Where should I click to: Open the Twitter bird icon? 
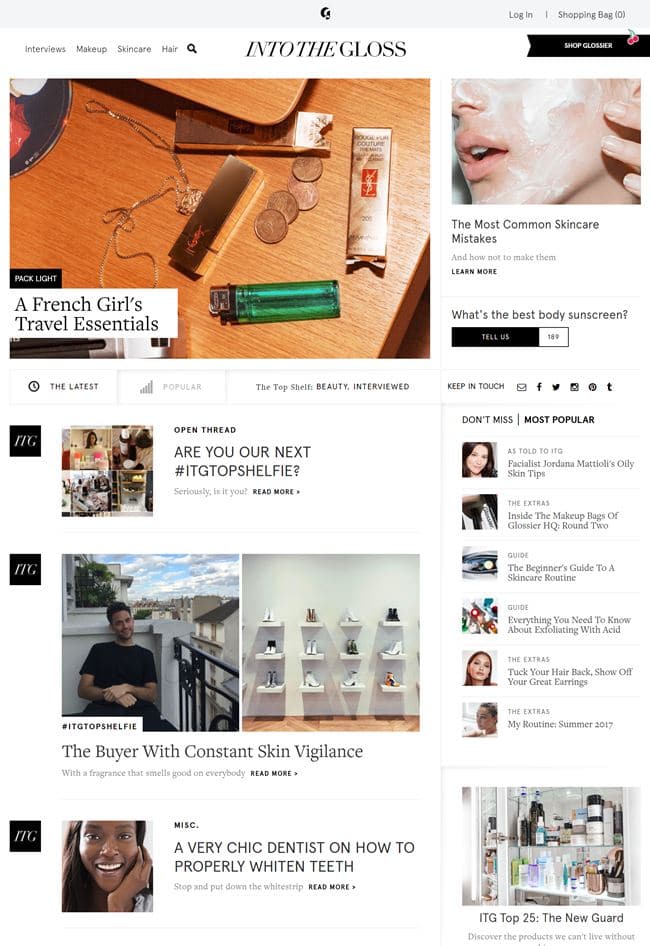tap(556, 387)
